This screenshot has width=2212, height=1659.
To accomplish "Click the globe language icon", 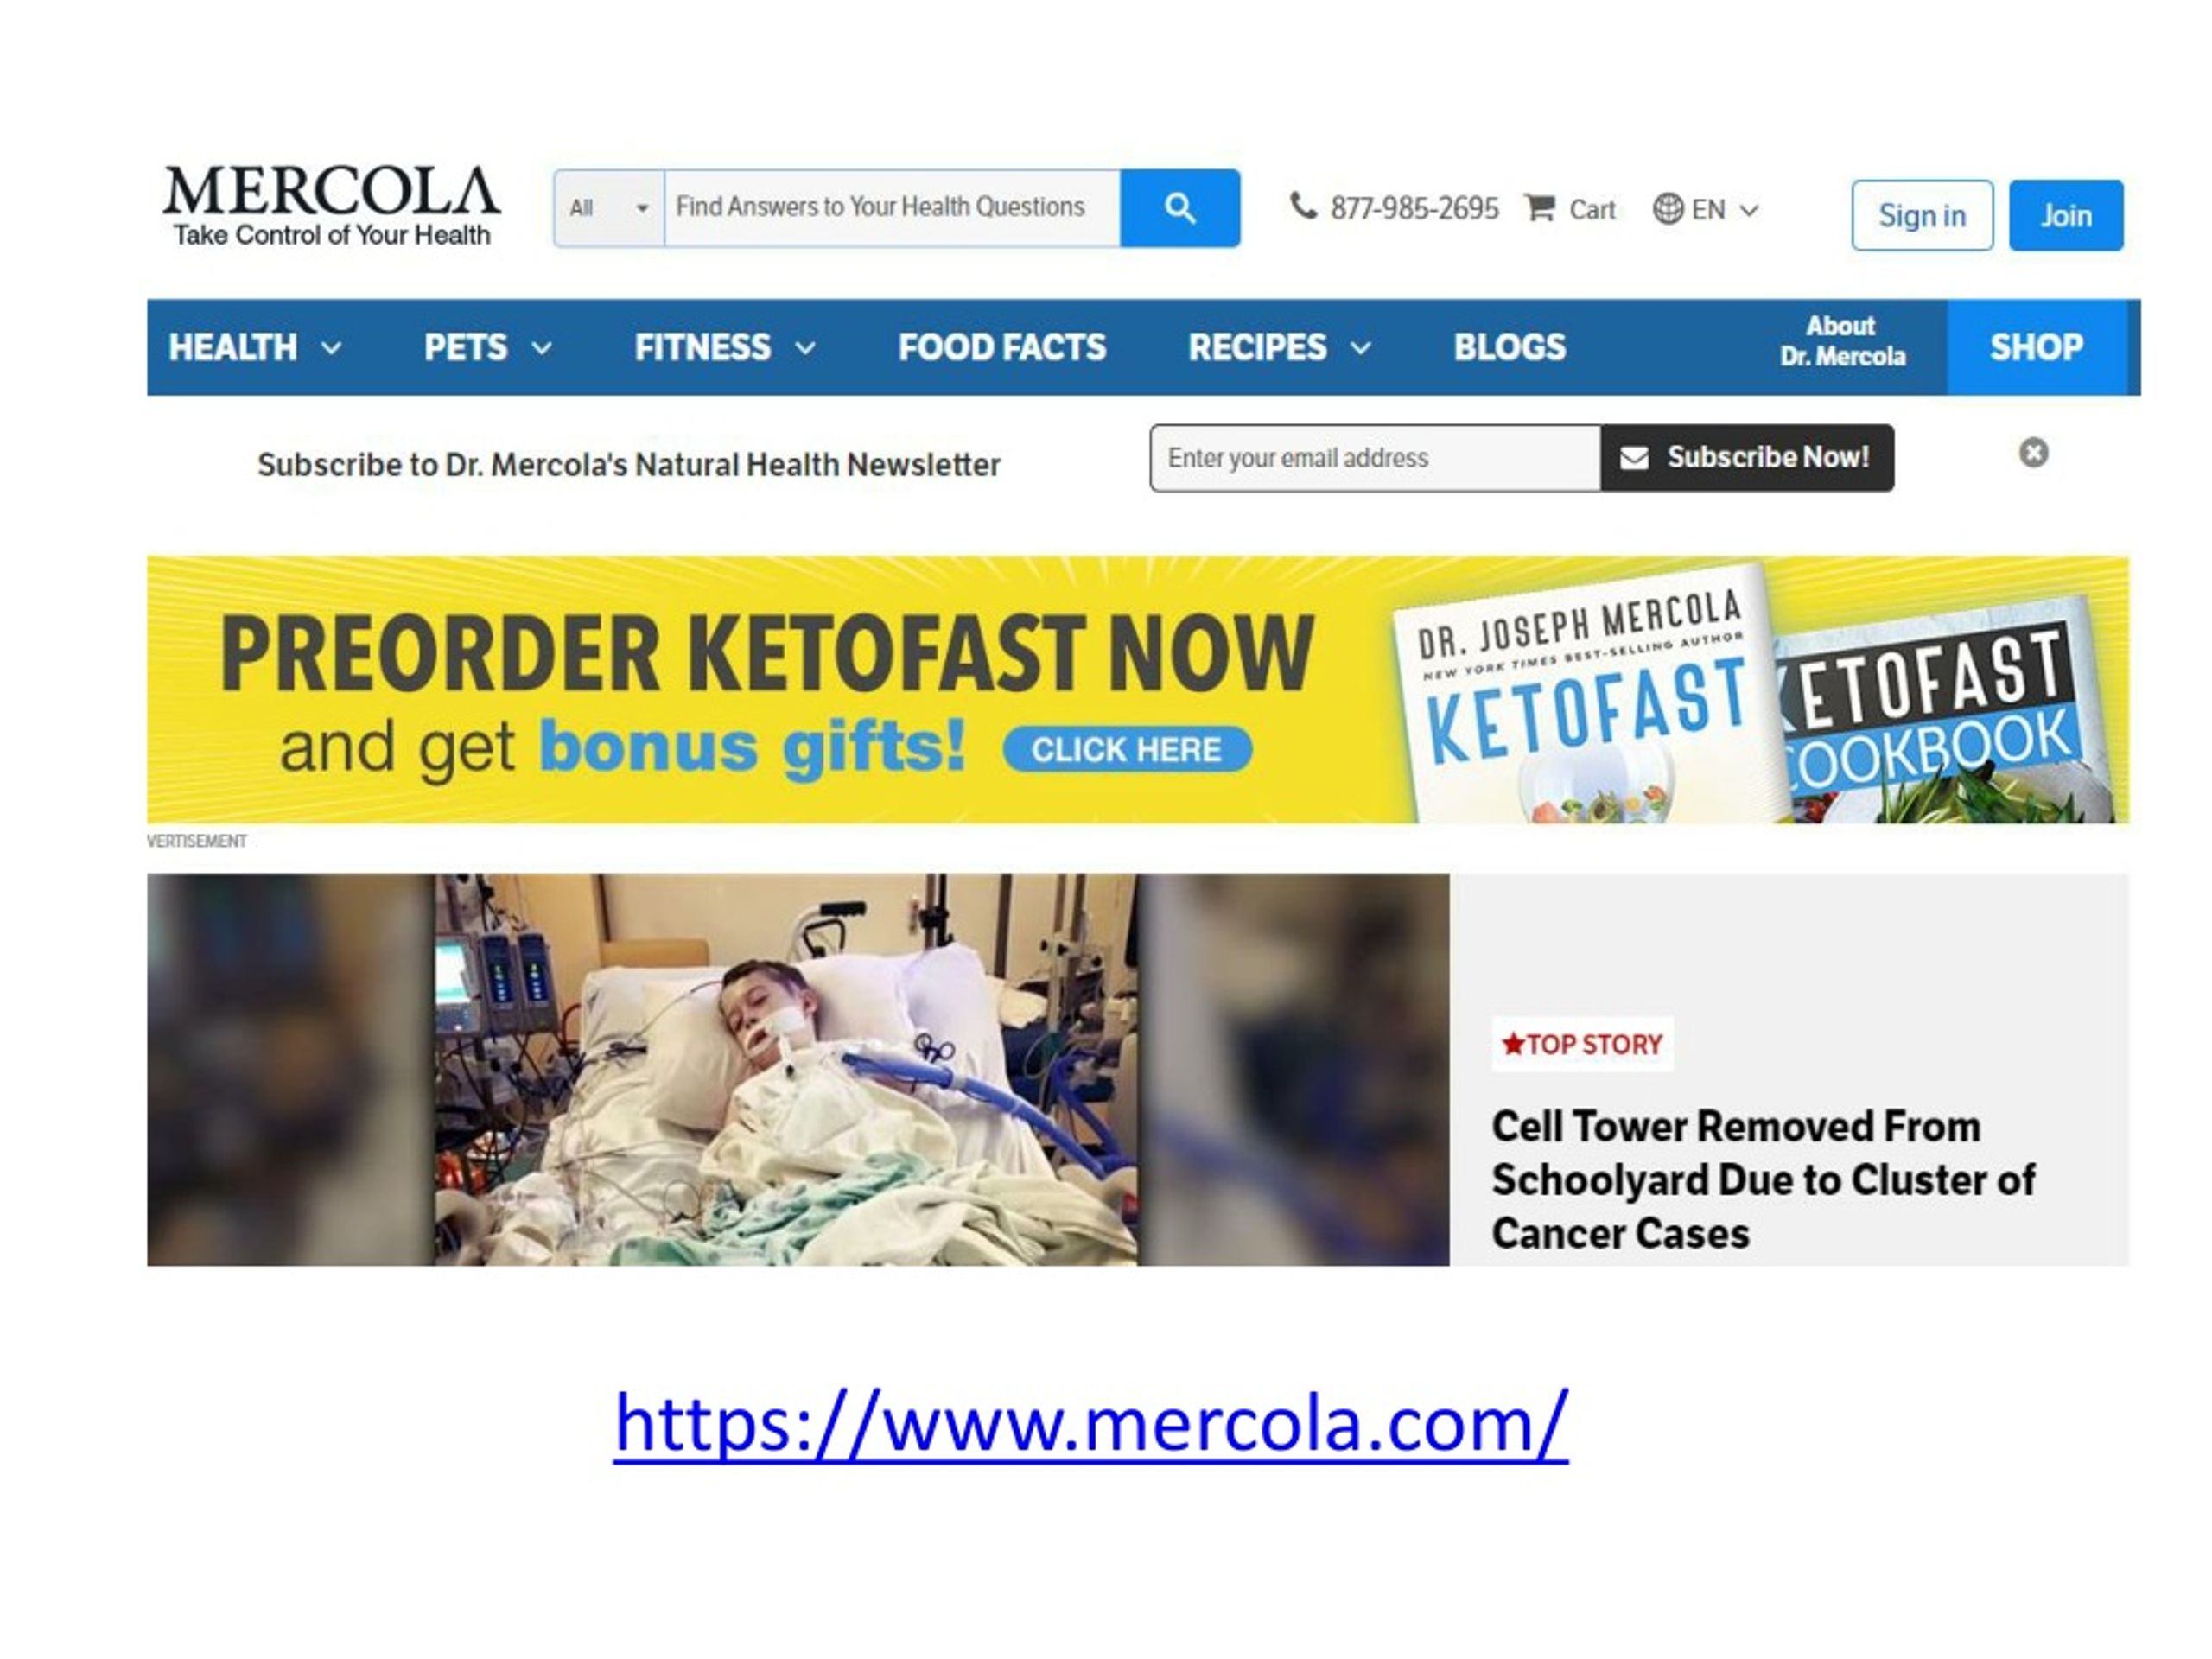I will 1667,209.
